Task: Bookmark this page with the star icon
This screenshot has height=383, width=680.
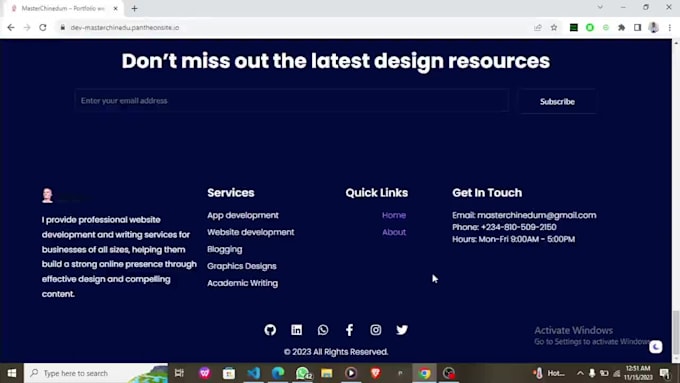Action: (554, 27)
